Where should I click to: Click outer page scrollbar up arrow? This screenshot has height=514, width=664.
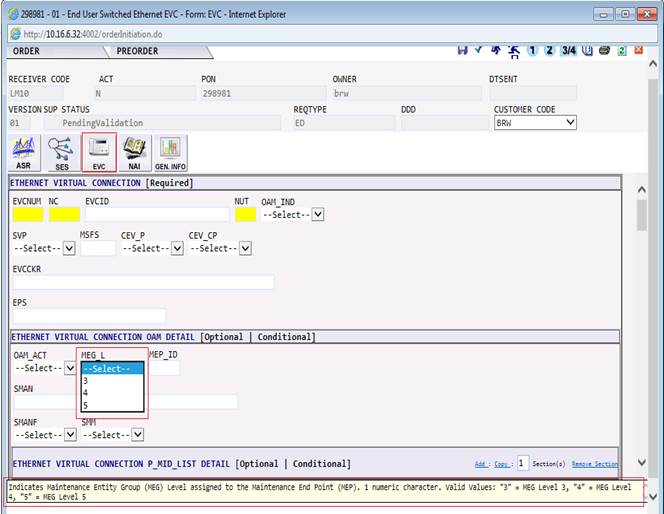click(x=653, y=64)
